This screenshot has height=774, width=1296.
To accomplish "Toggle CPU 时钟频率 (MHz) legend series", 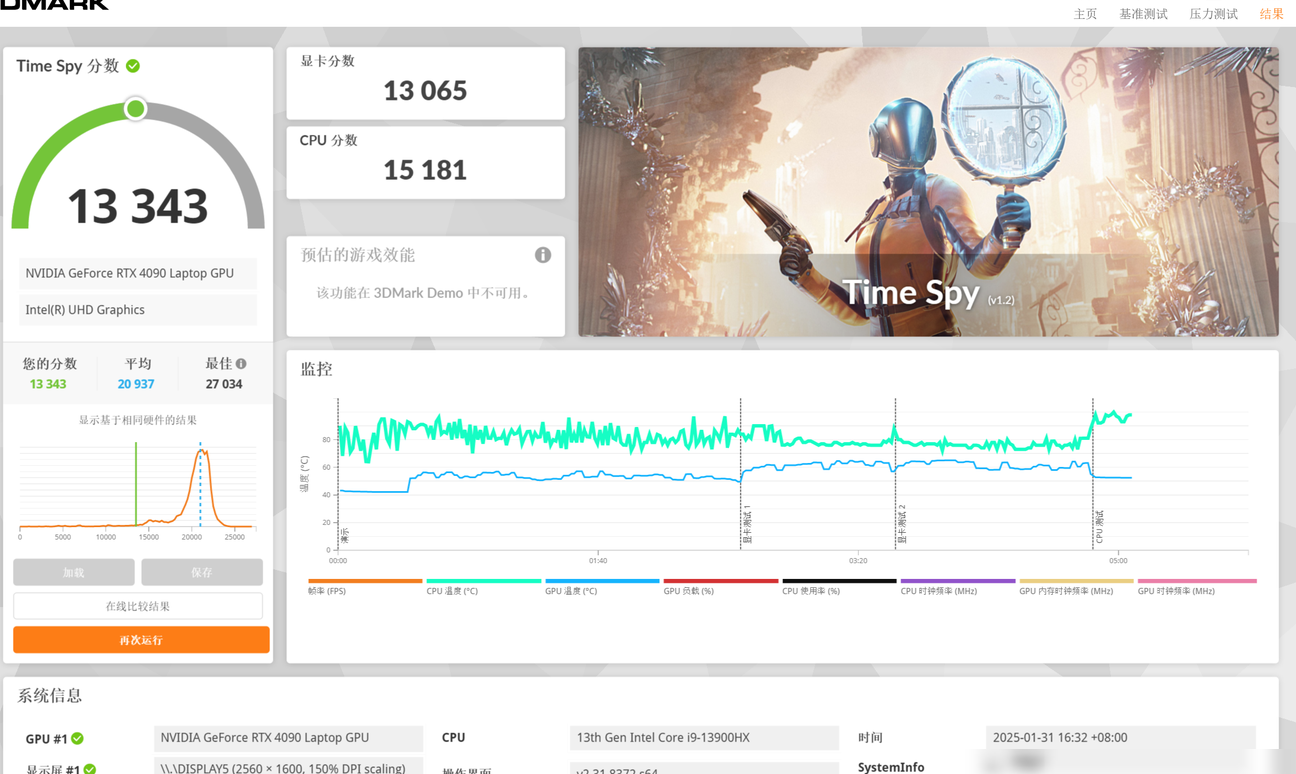I will coord(958,587).
